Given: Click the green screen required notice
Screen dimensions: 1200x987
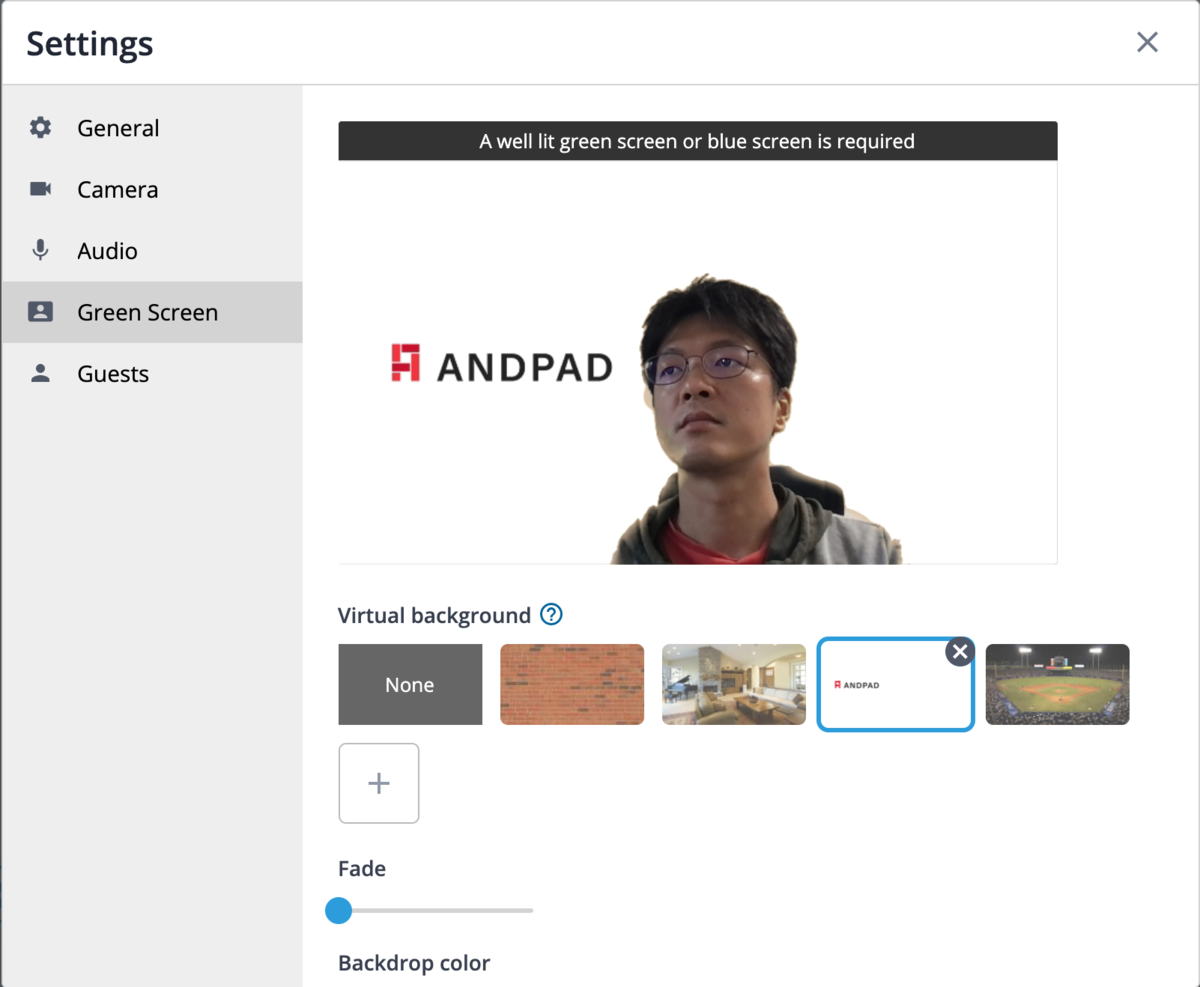Looking at the screenshot, I should (698, 141).
